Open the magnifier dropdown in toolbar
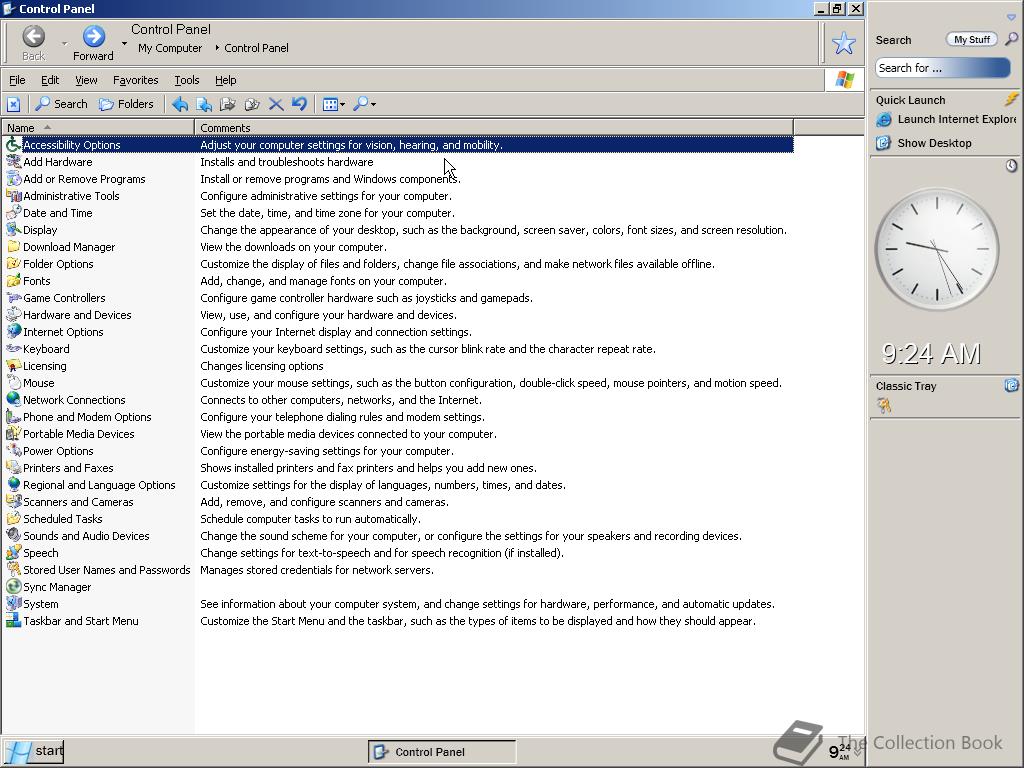This screenshot has width=1024, height=768. [364, 104]
